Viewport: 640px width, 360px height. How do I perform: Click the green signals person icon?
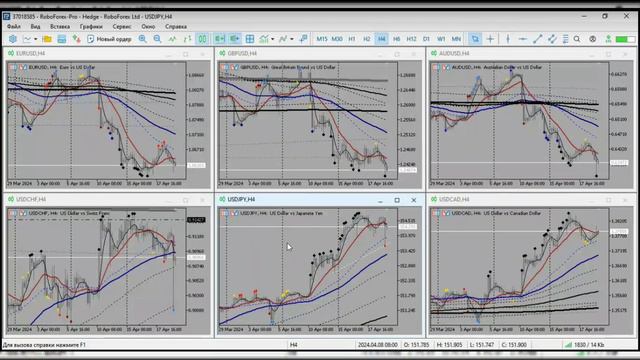(608, 39)
